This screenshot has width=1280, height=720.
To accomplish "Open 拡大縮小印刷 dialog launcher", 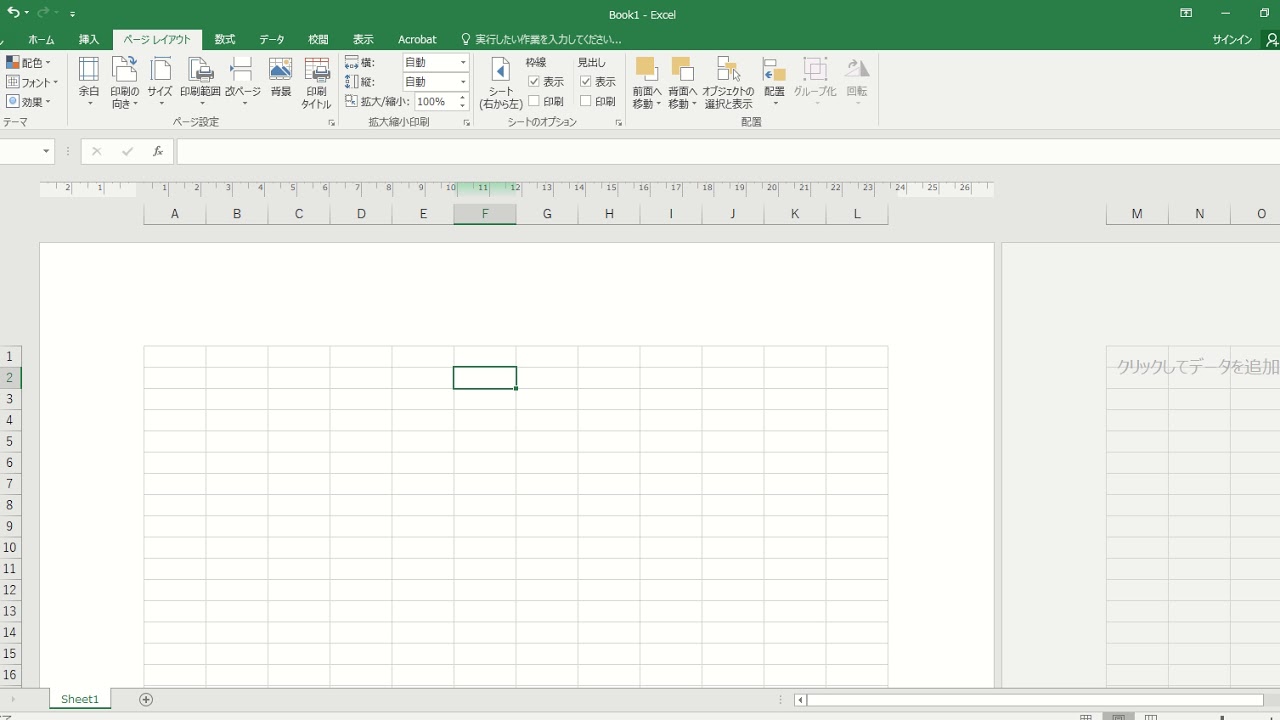I will 466,123.
